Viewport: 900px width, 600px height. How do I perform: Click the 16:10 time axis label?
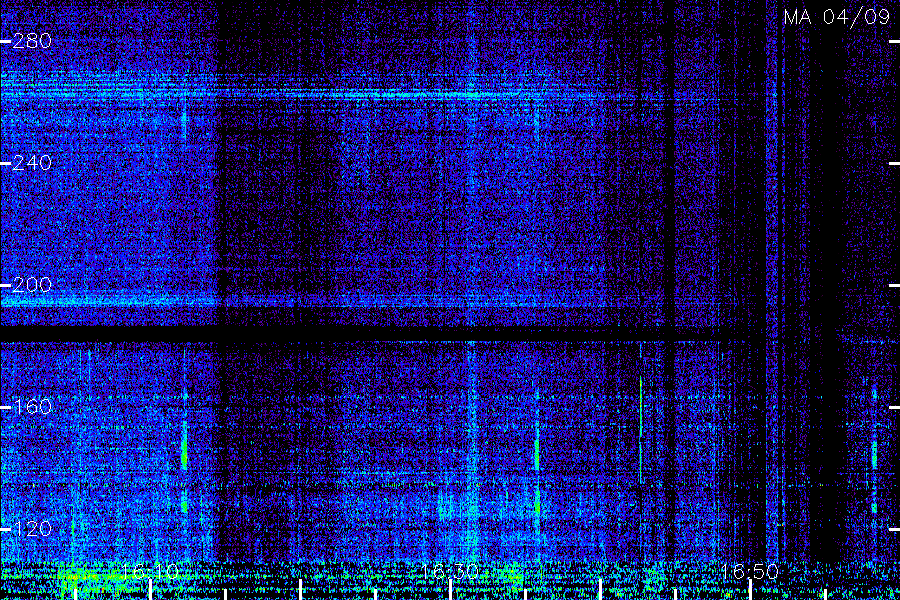click(150, 572)
